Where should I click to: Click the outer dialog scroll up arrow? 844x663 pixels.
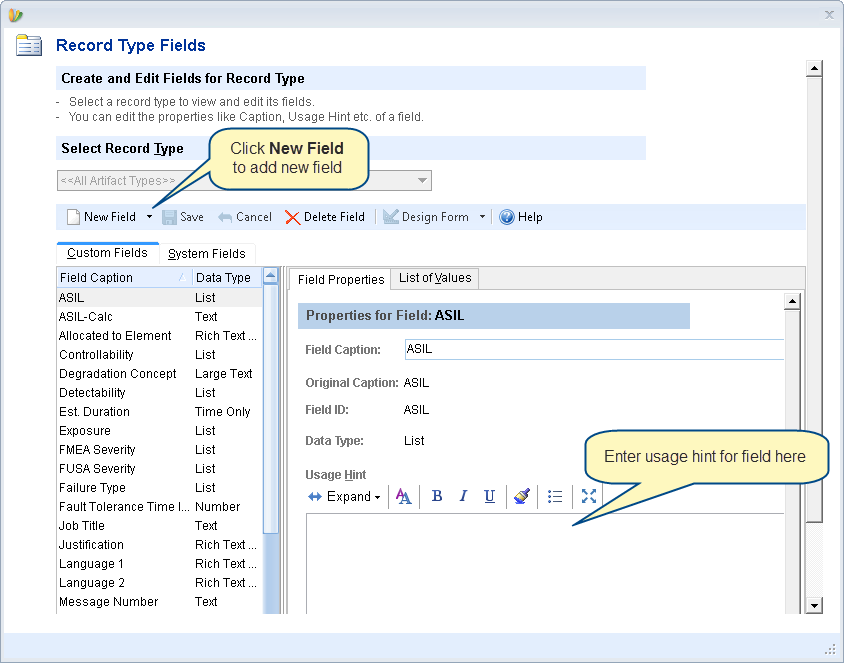[x=814, y=68]
